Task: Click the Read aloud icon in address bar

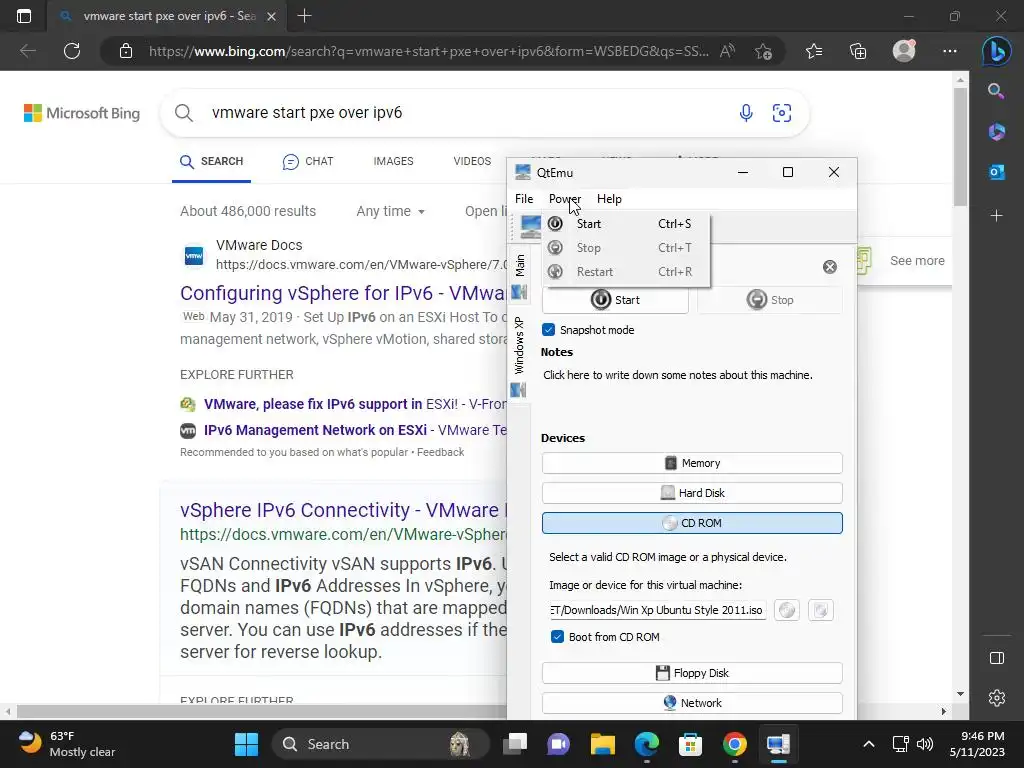Action: tap(728, 51)
